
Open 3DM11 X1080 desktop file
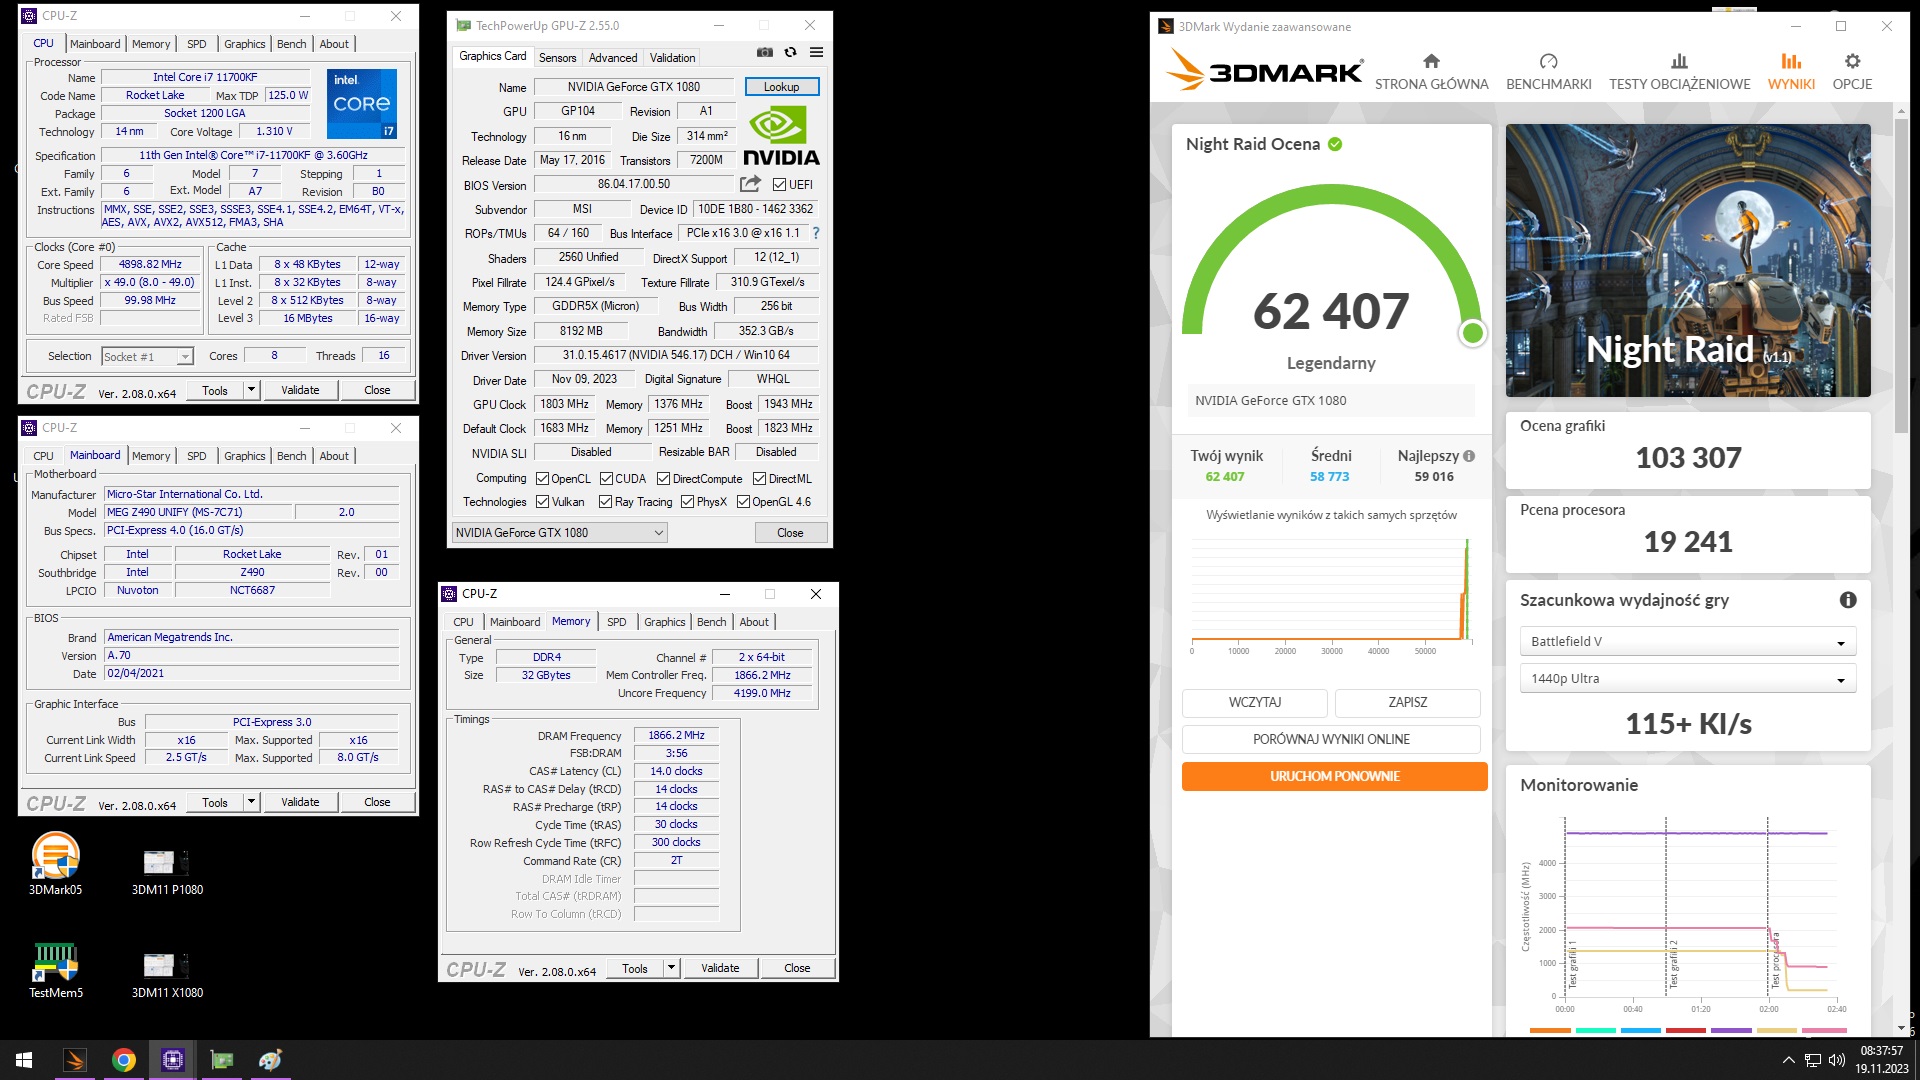[167, 973]
